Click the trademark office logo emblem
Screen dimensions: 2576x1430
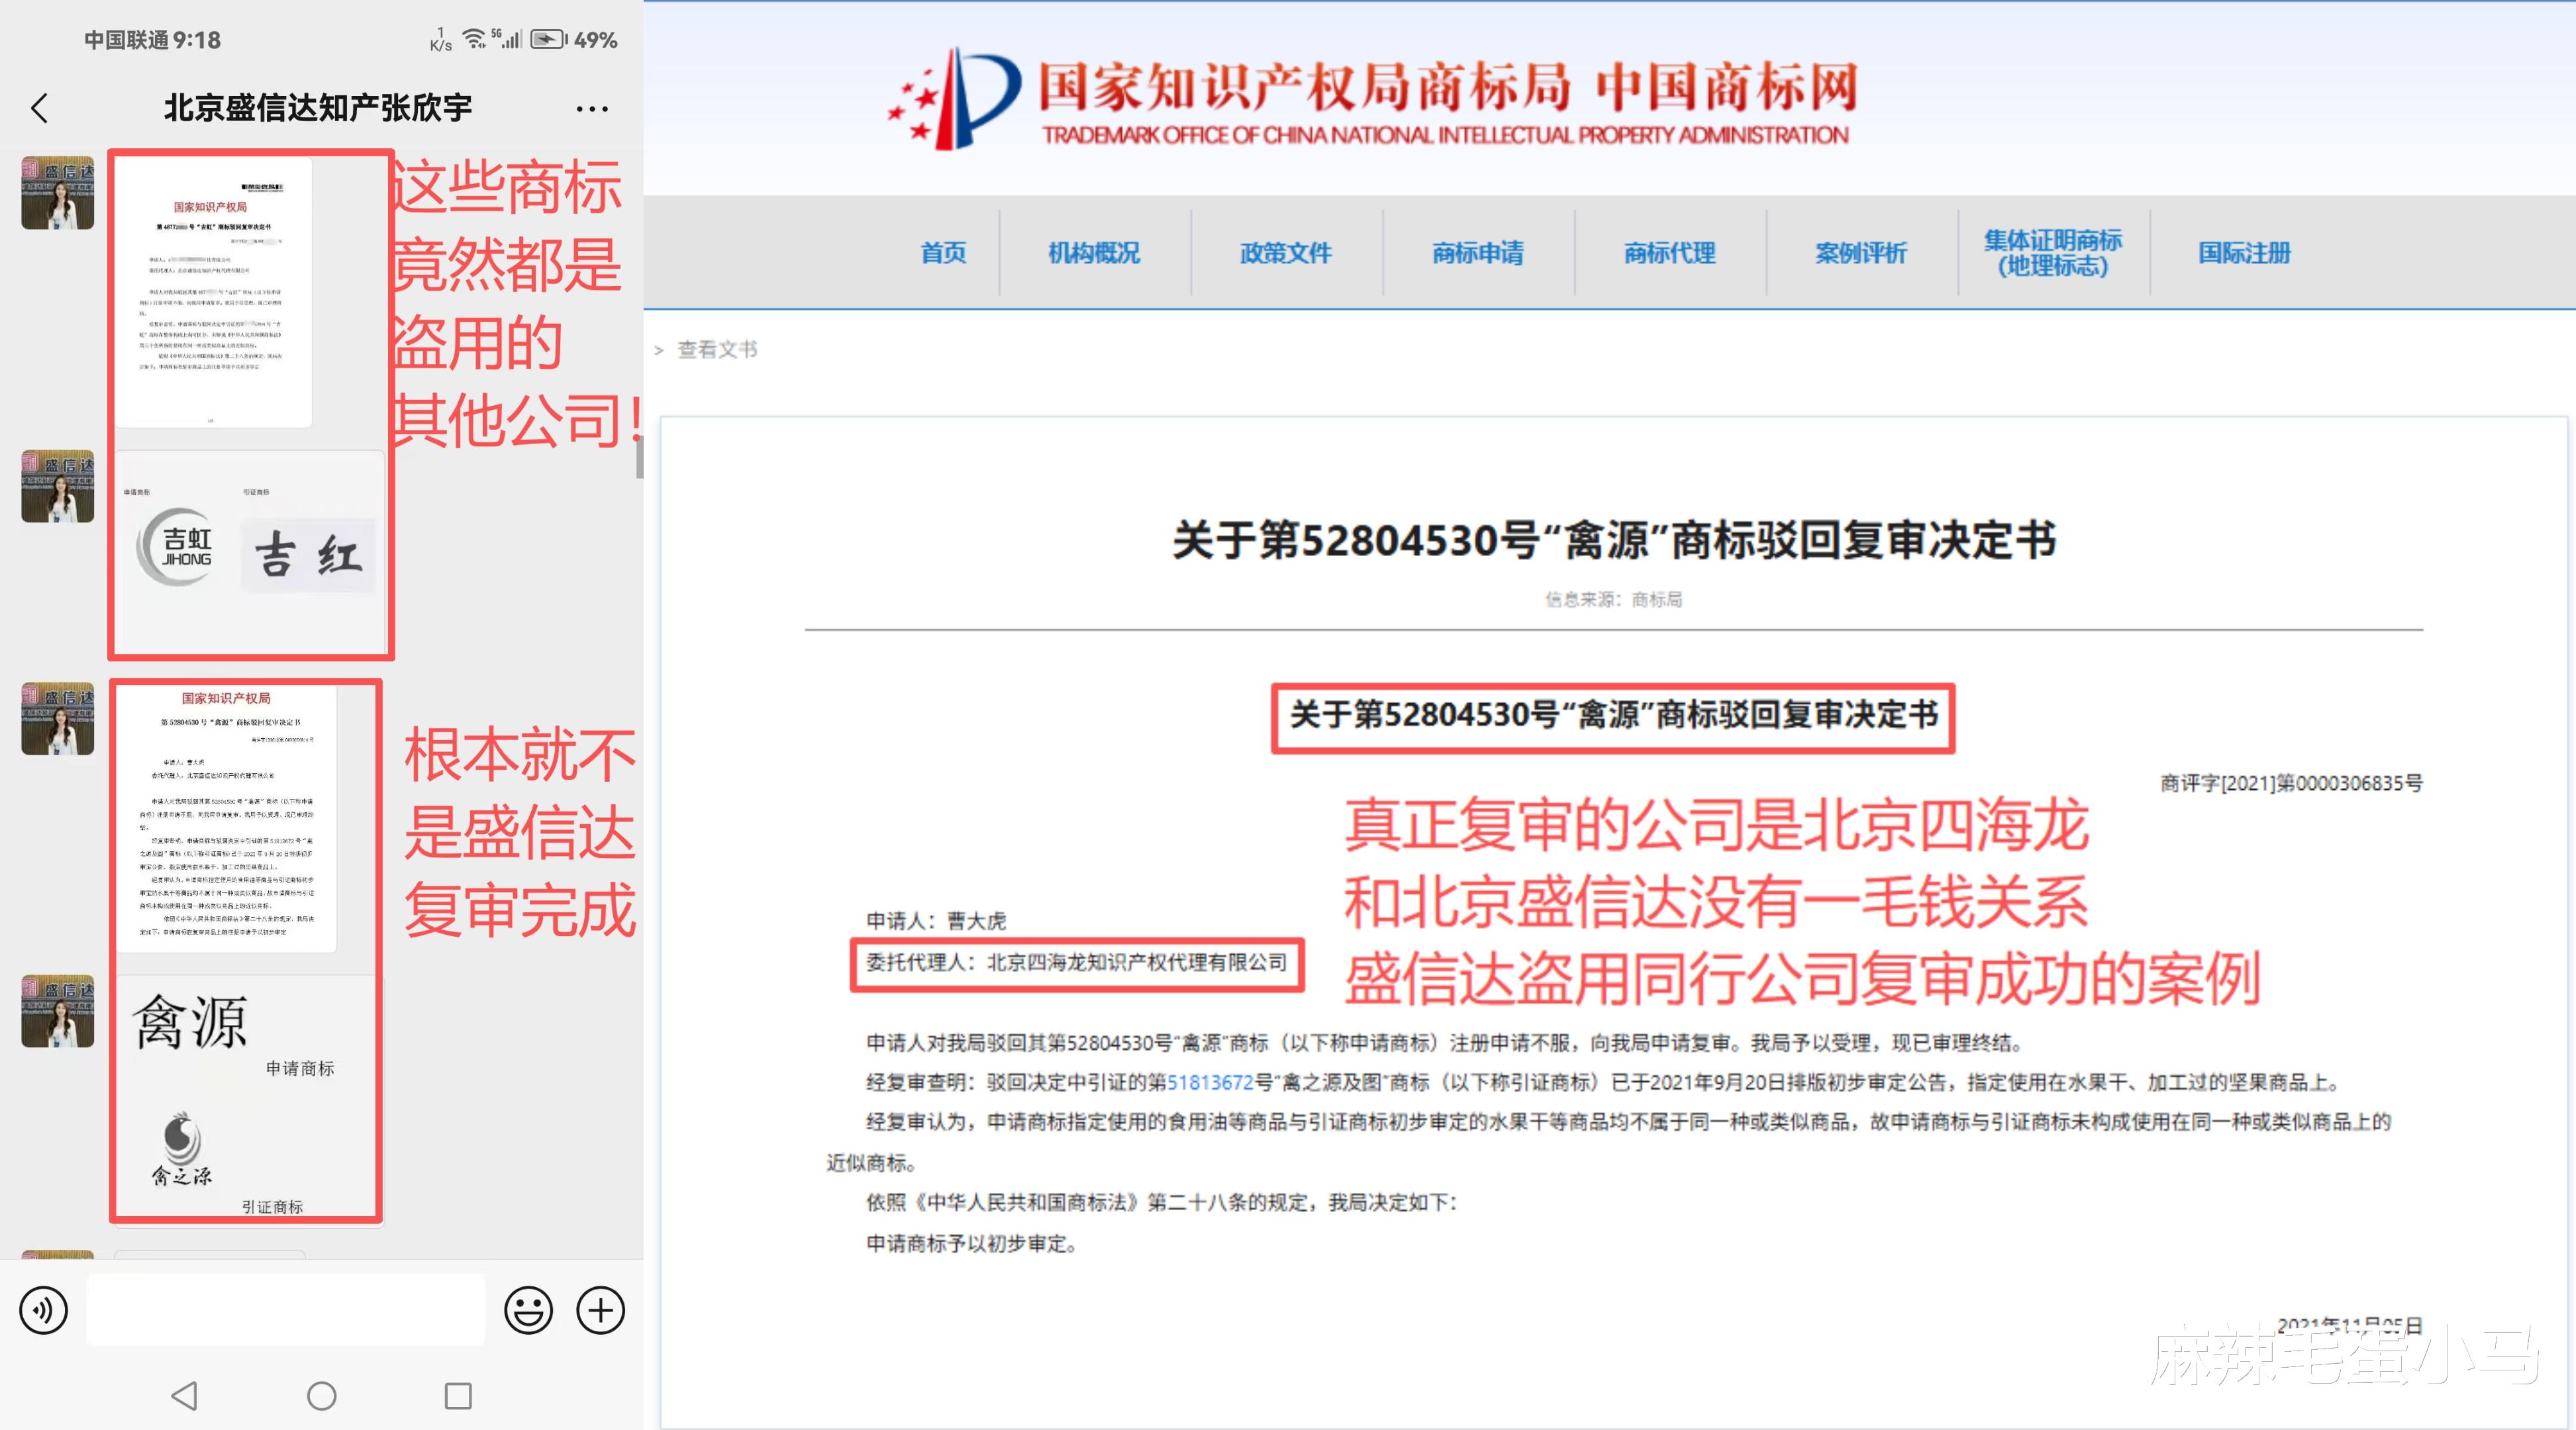click(x=954, y=98)
